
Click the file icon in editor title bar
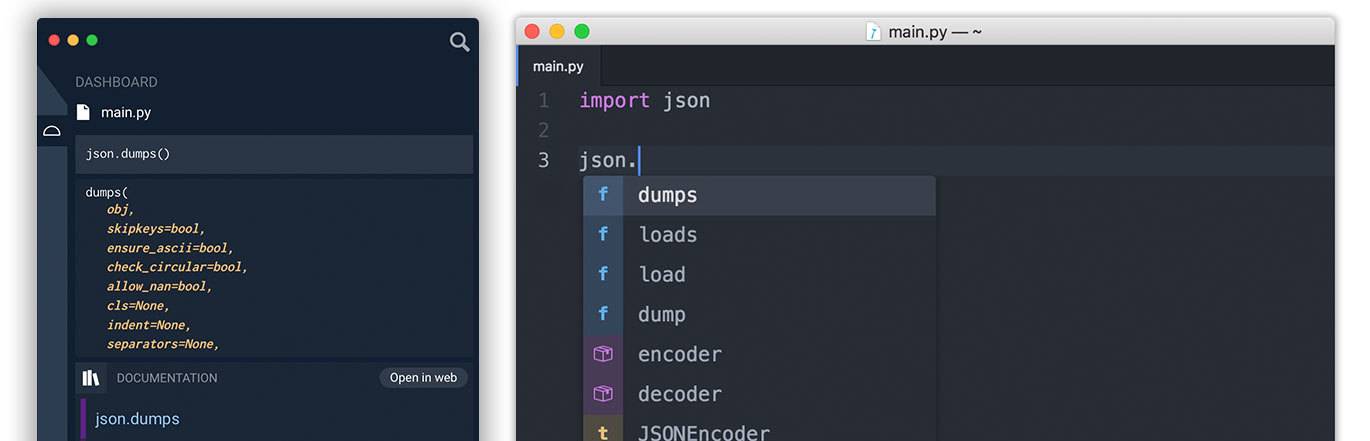[873, 32]
